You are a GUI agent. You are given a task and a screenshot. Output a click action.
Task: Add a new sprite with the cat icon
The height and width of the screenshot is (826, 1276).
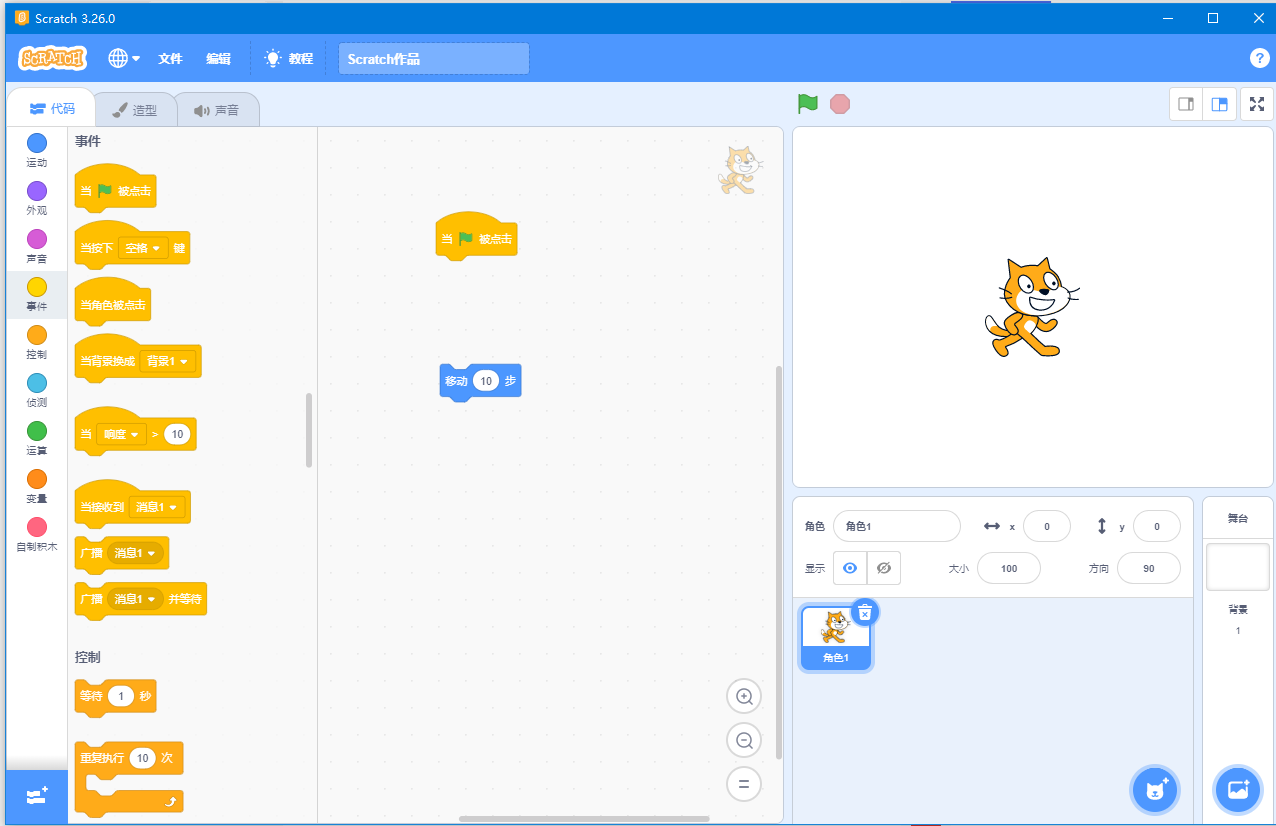(1154, 789)
